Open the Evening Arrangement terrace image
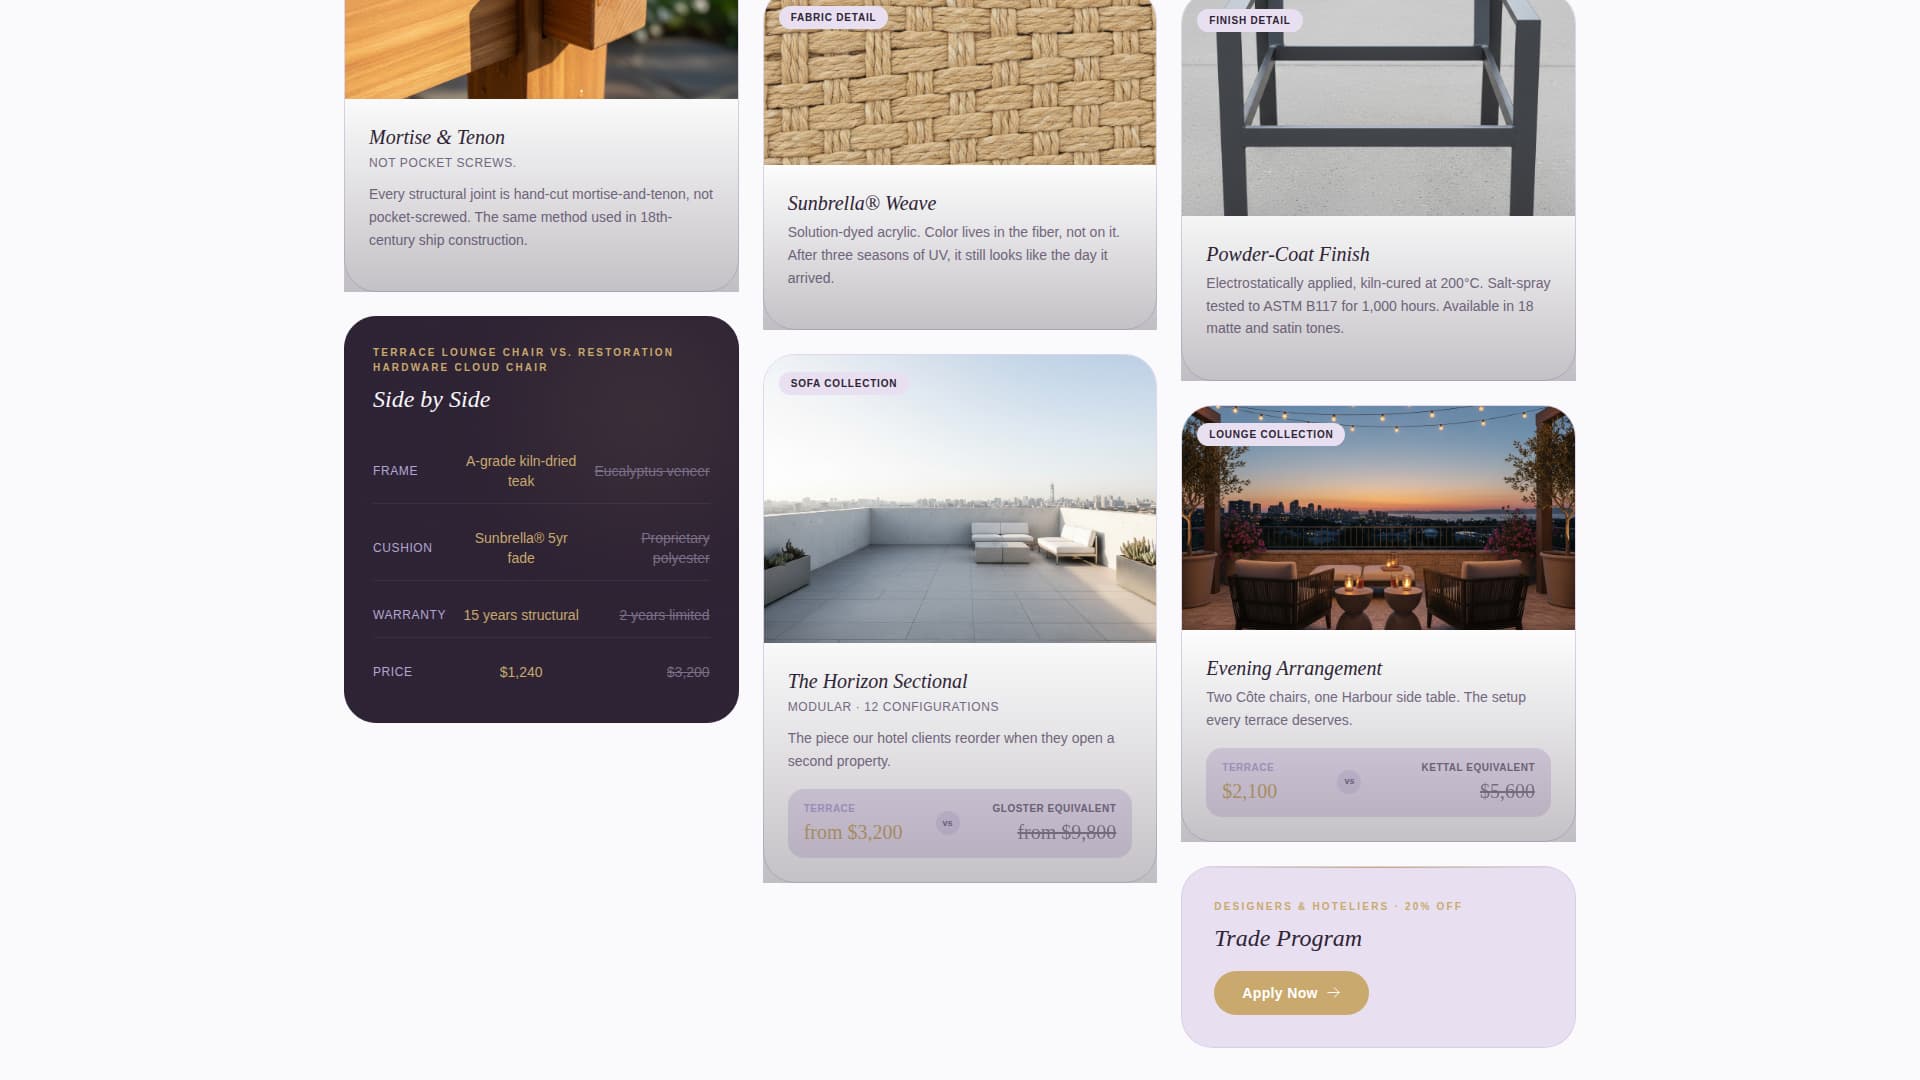1920x1080 pixels. point(1378,518)
